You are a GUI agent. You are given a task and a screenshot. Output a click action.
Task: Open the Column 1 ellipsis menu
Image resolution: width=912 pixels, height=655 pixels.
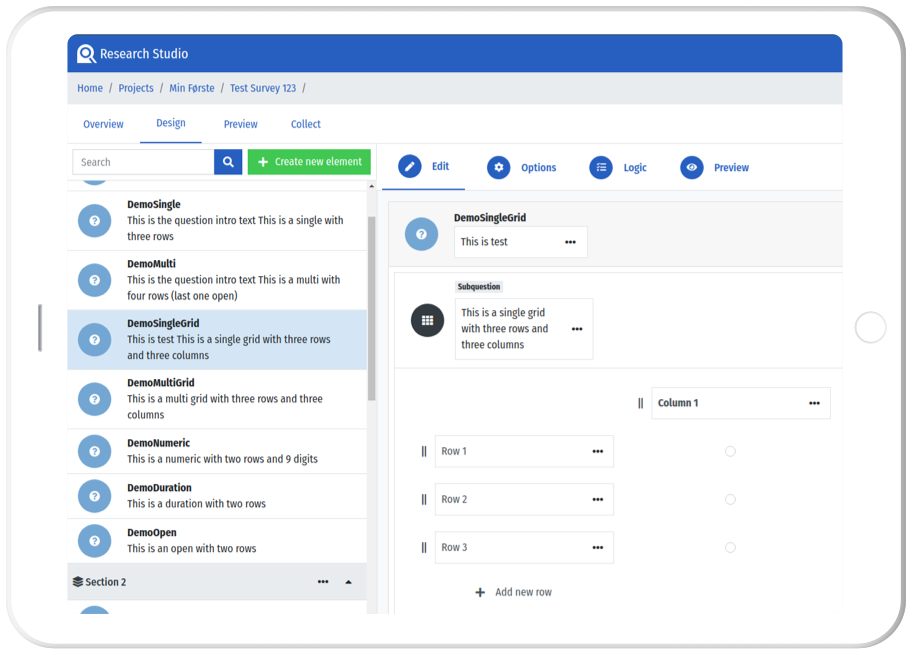click(x=814, y=403)
